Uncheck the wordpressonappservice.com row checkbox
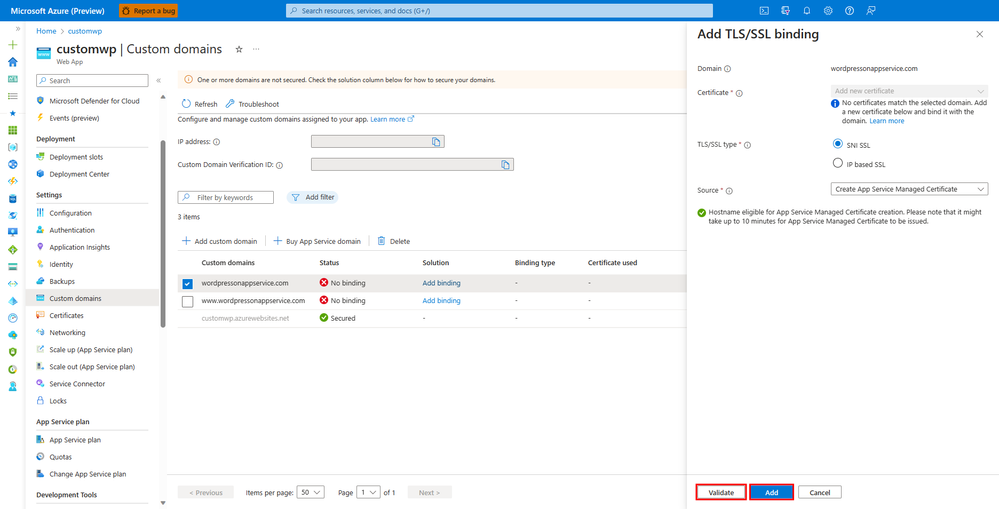 [187, 283]
